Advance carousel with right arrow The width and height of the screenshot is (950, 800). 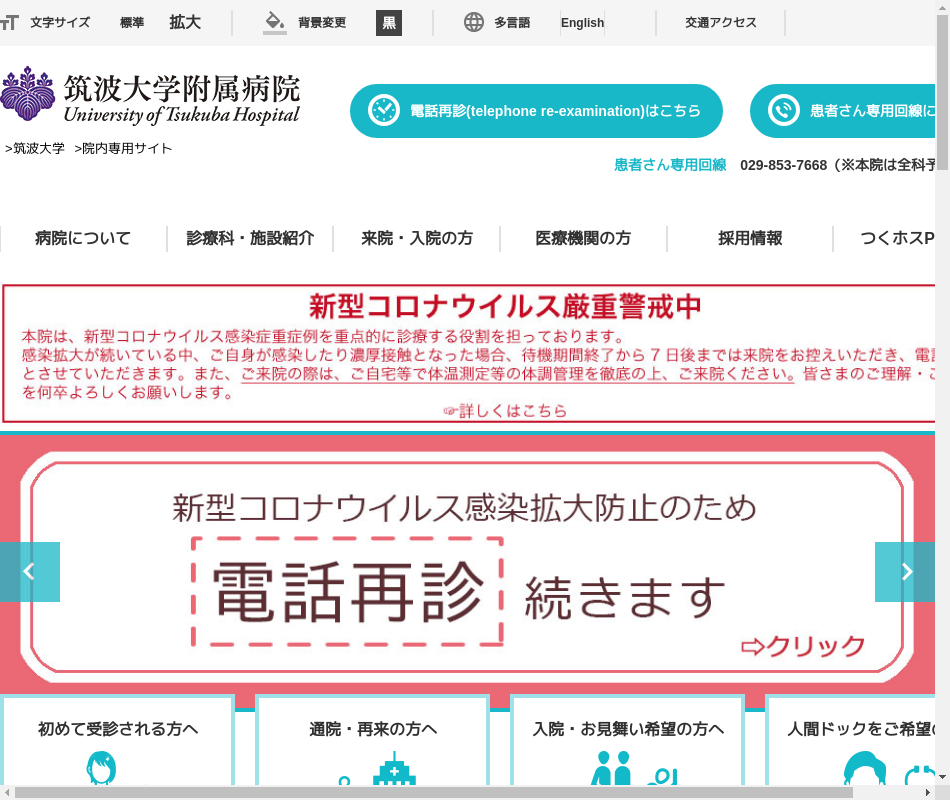(x=905, y=572)
